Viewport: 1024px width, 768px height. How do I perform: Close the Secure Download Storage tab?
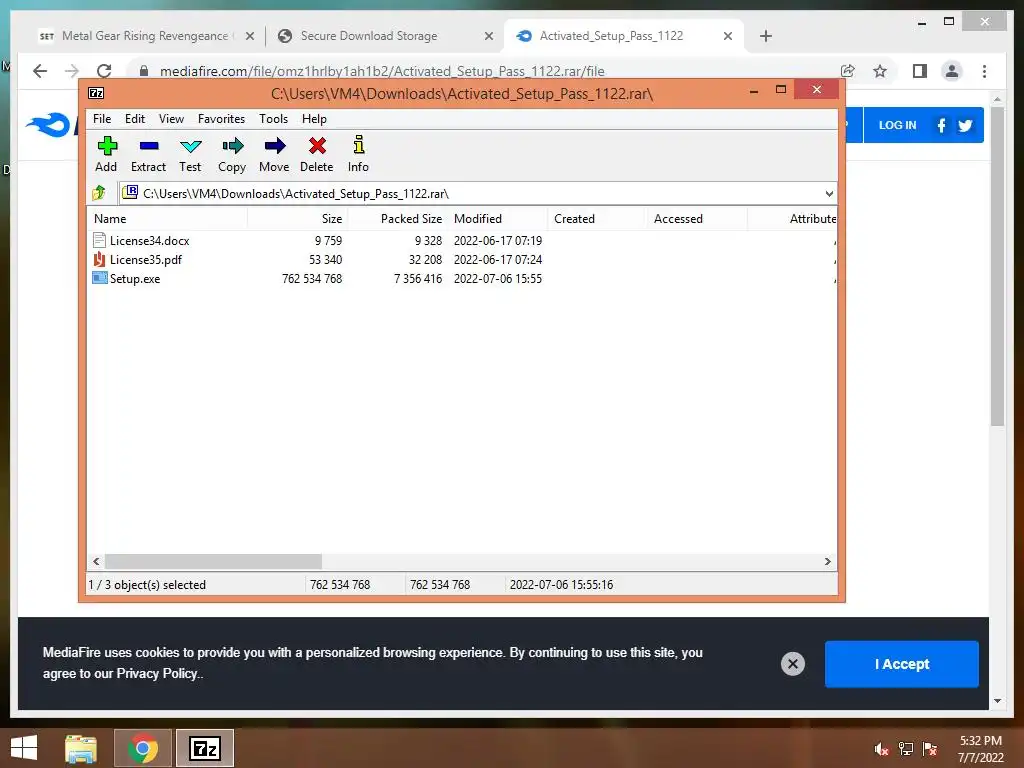coord(488,36)
